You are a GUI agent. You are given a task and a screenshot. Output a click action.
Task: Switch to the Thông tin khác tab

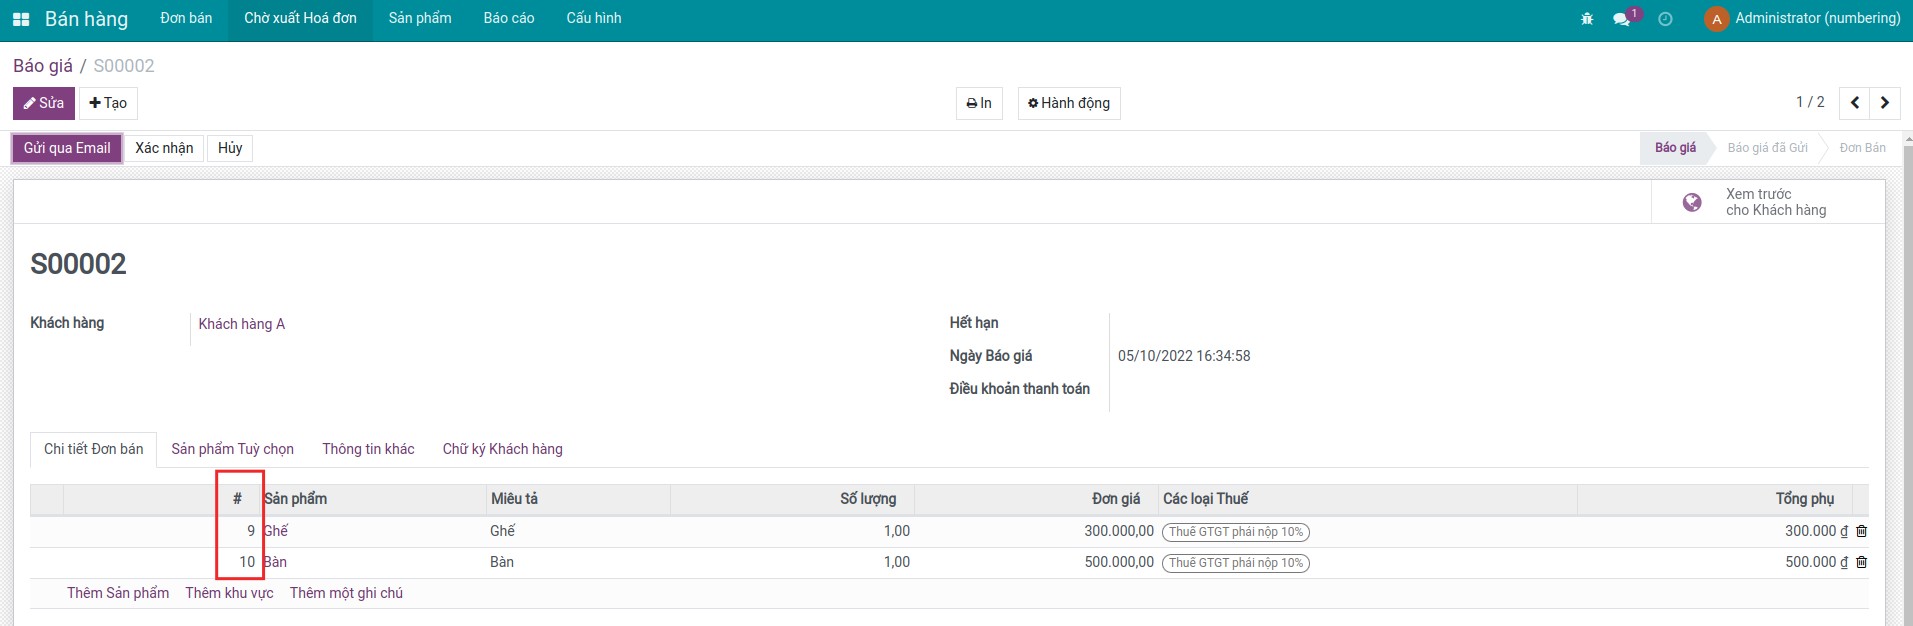click(368, 449)
